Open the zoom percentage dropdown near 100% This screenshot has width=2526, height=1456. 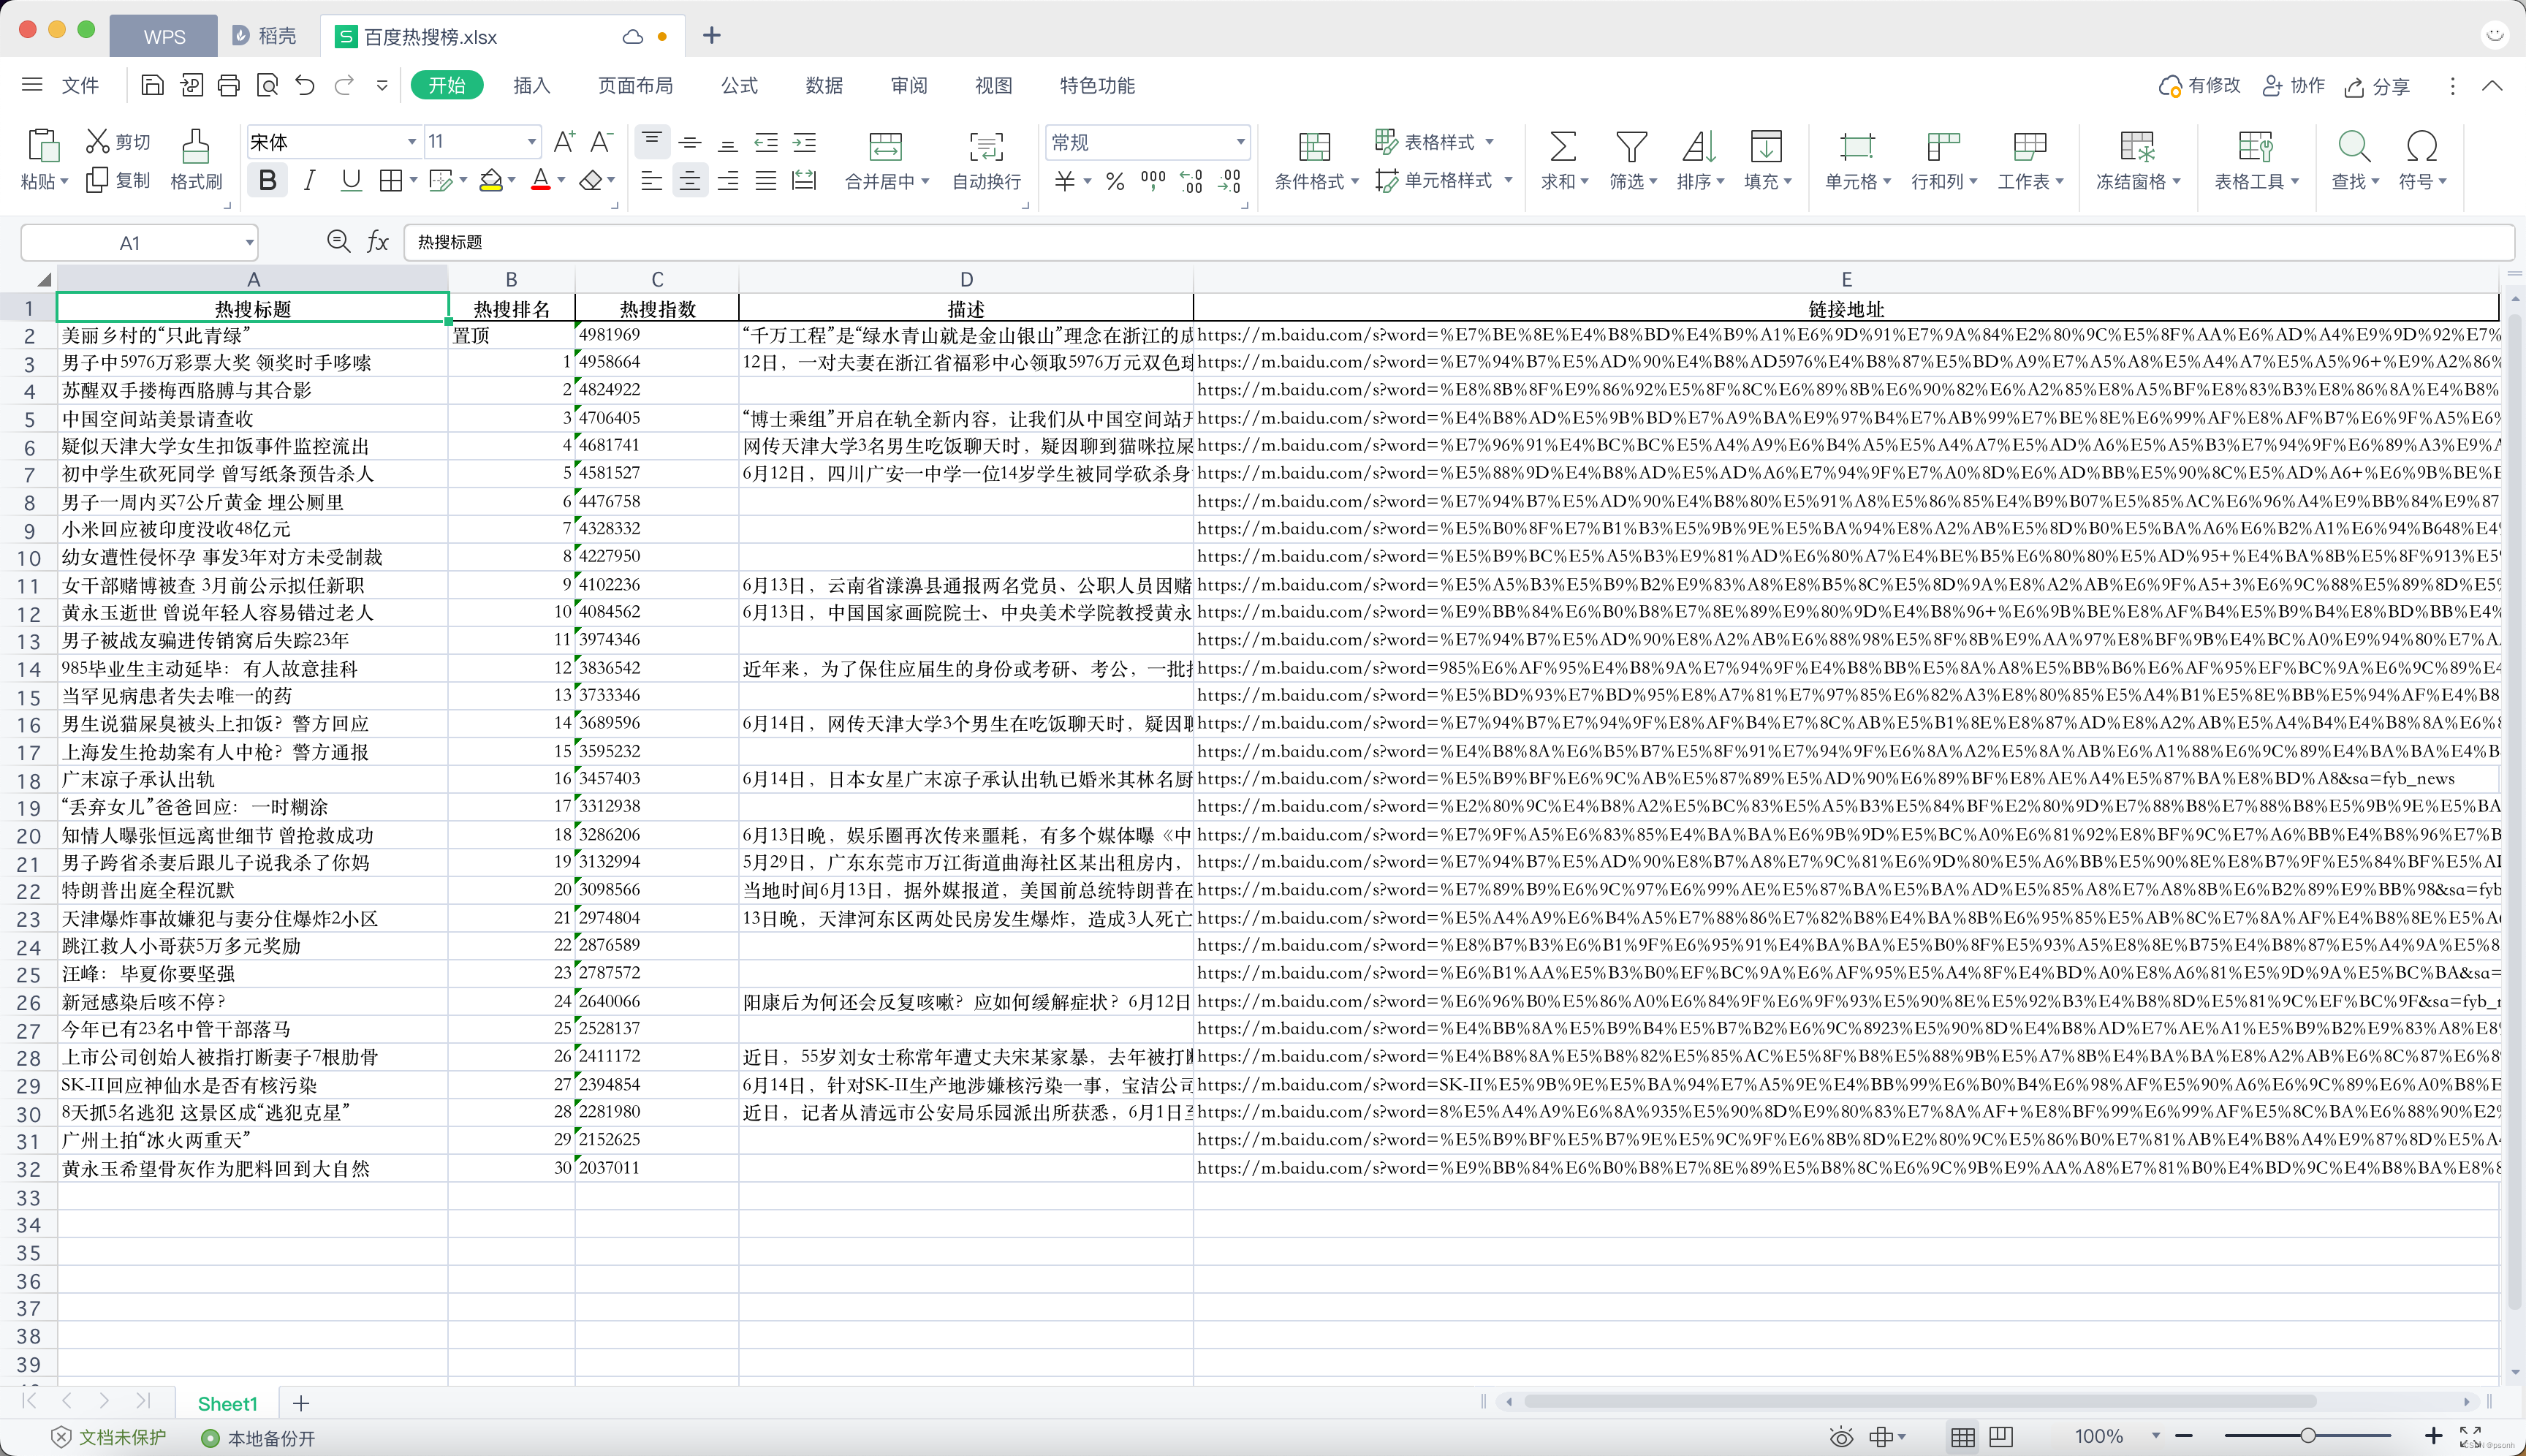(x=2156, y=1437)
